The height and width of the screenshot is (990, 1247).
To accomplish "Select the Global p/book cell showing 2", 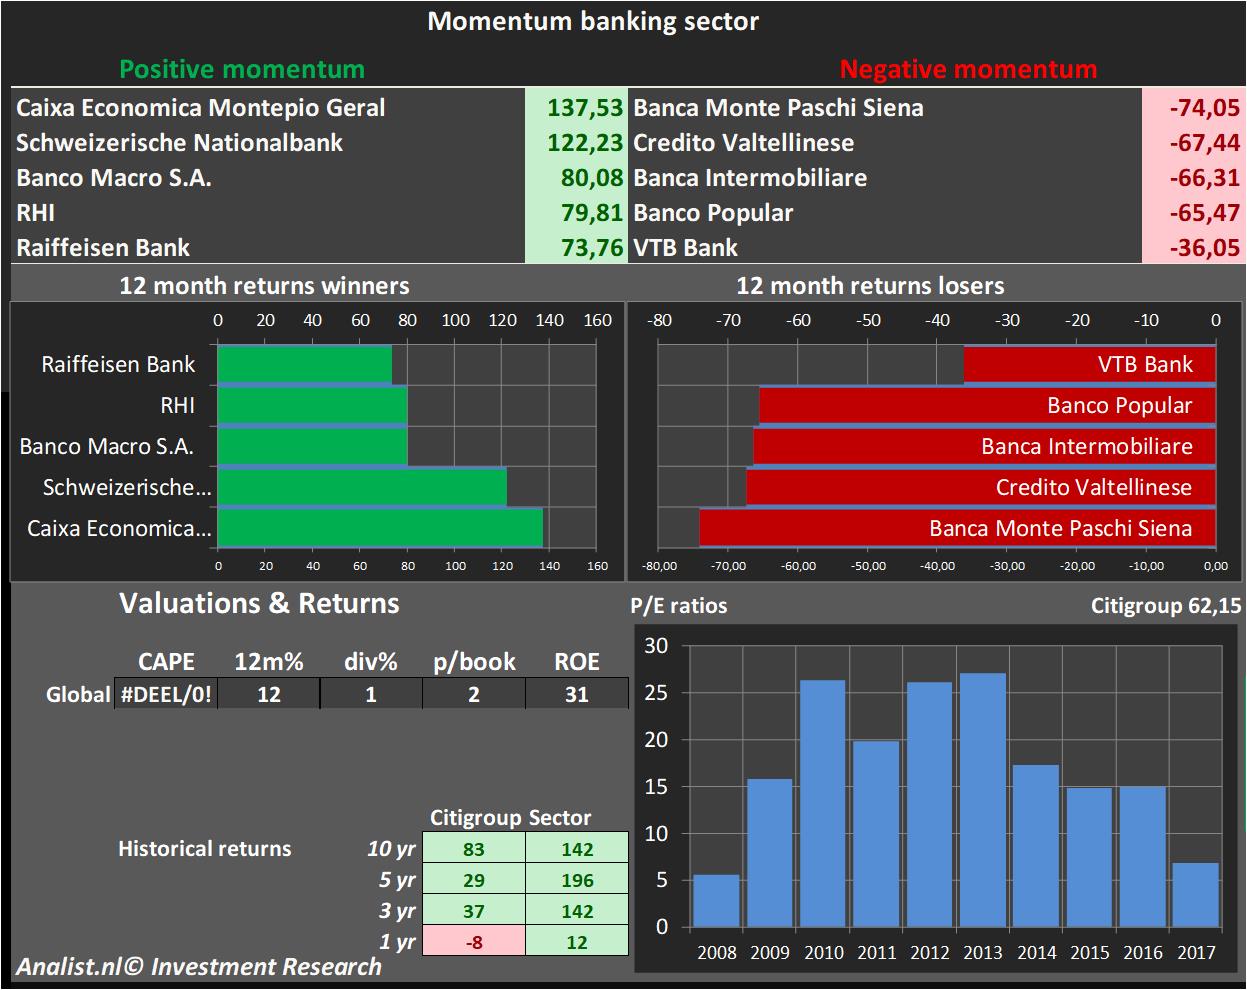I will click(x=474, y=694).
